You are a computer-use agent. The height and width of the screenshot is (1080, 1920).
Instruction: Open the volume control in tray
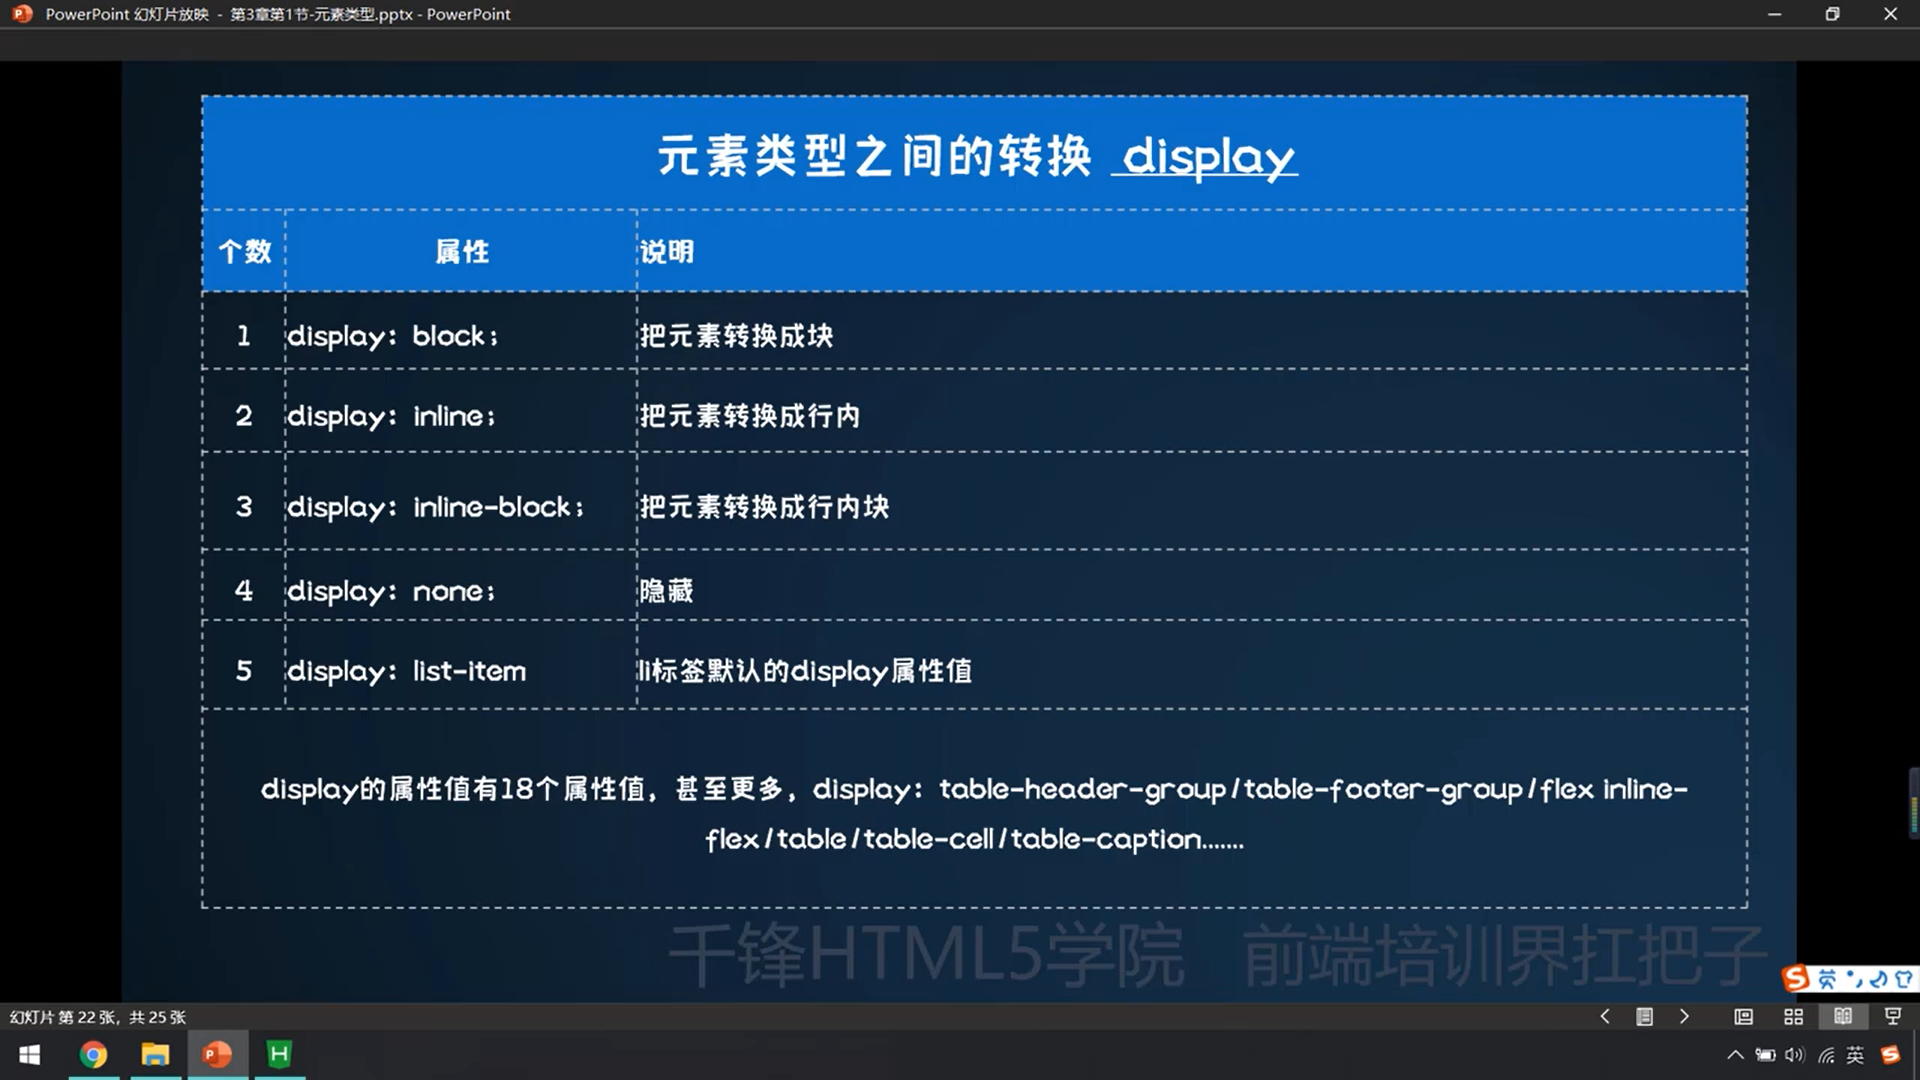[x=1795, y=1055]
